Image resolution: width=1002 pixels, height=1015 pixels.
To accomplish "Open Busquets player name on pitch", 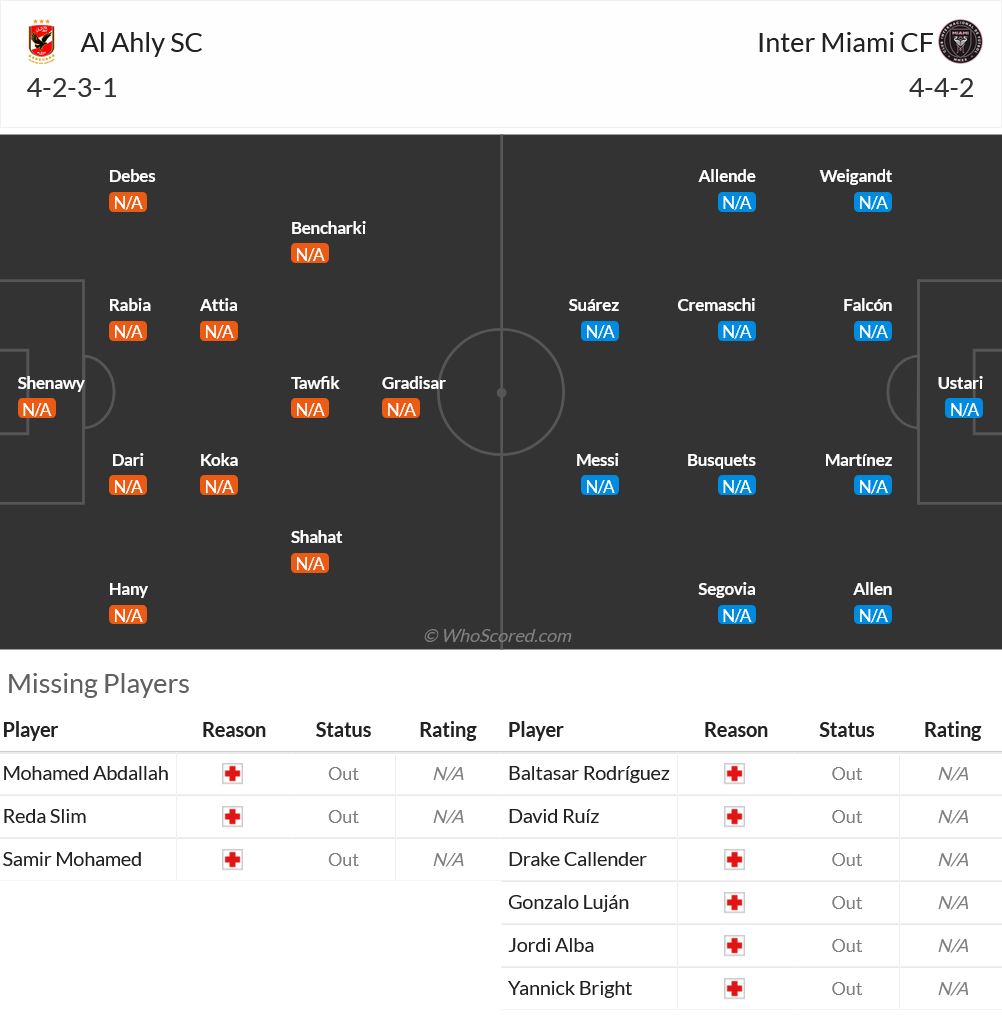I will [721, 460].
